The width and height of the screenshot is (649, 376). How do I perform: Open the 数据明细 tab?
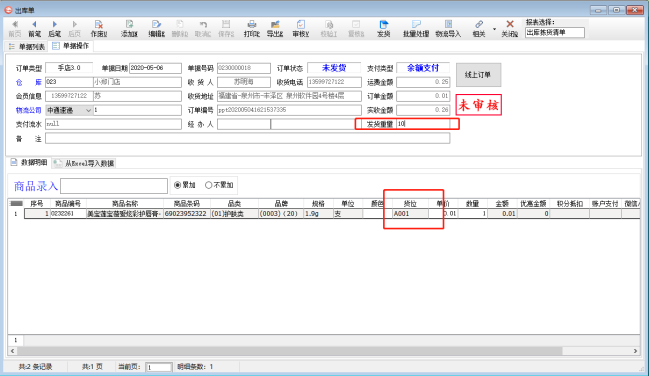tap(29, 162)
